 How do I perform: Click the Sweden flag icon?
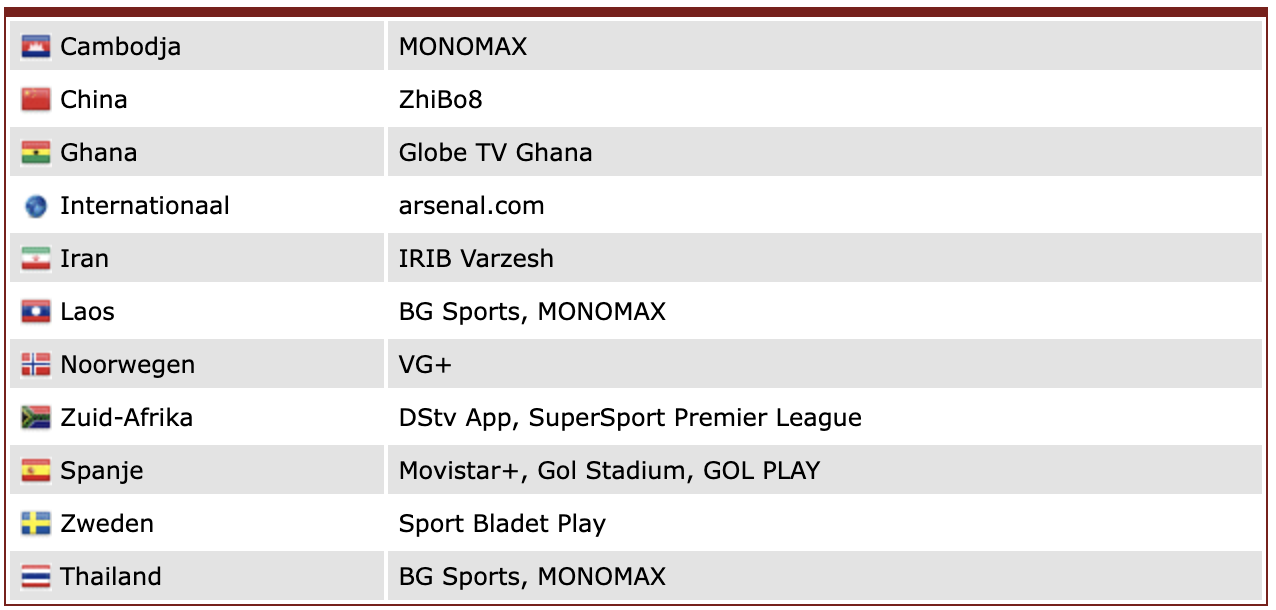pos(36,524)
